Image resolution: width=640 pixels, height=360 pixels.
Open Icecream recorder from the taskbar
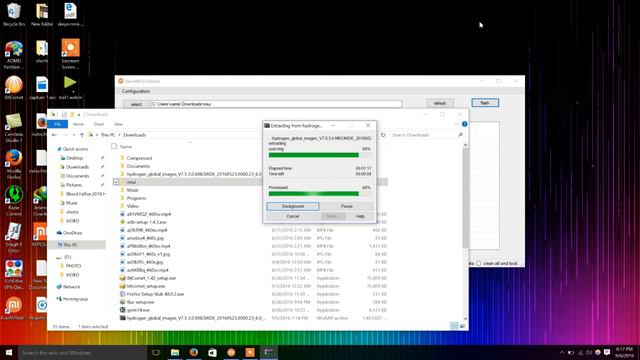point(250,352)
